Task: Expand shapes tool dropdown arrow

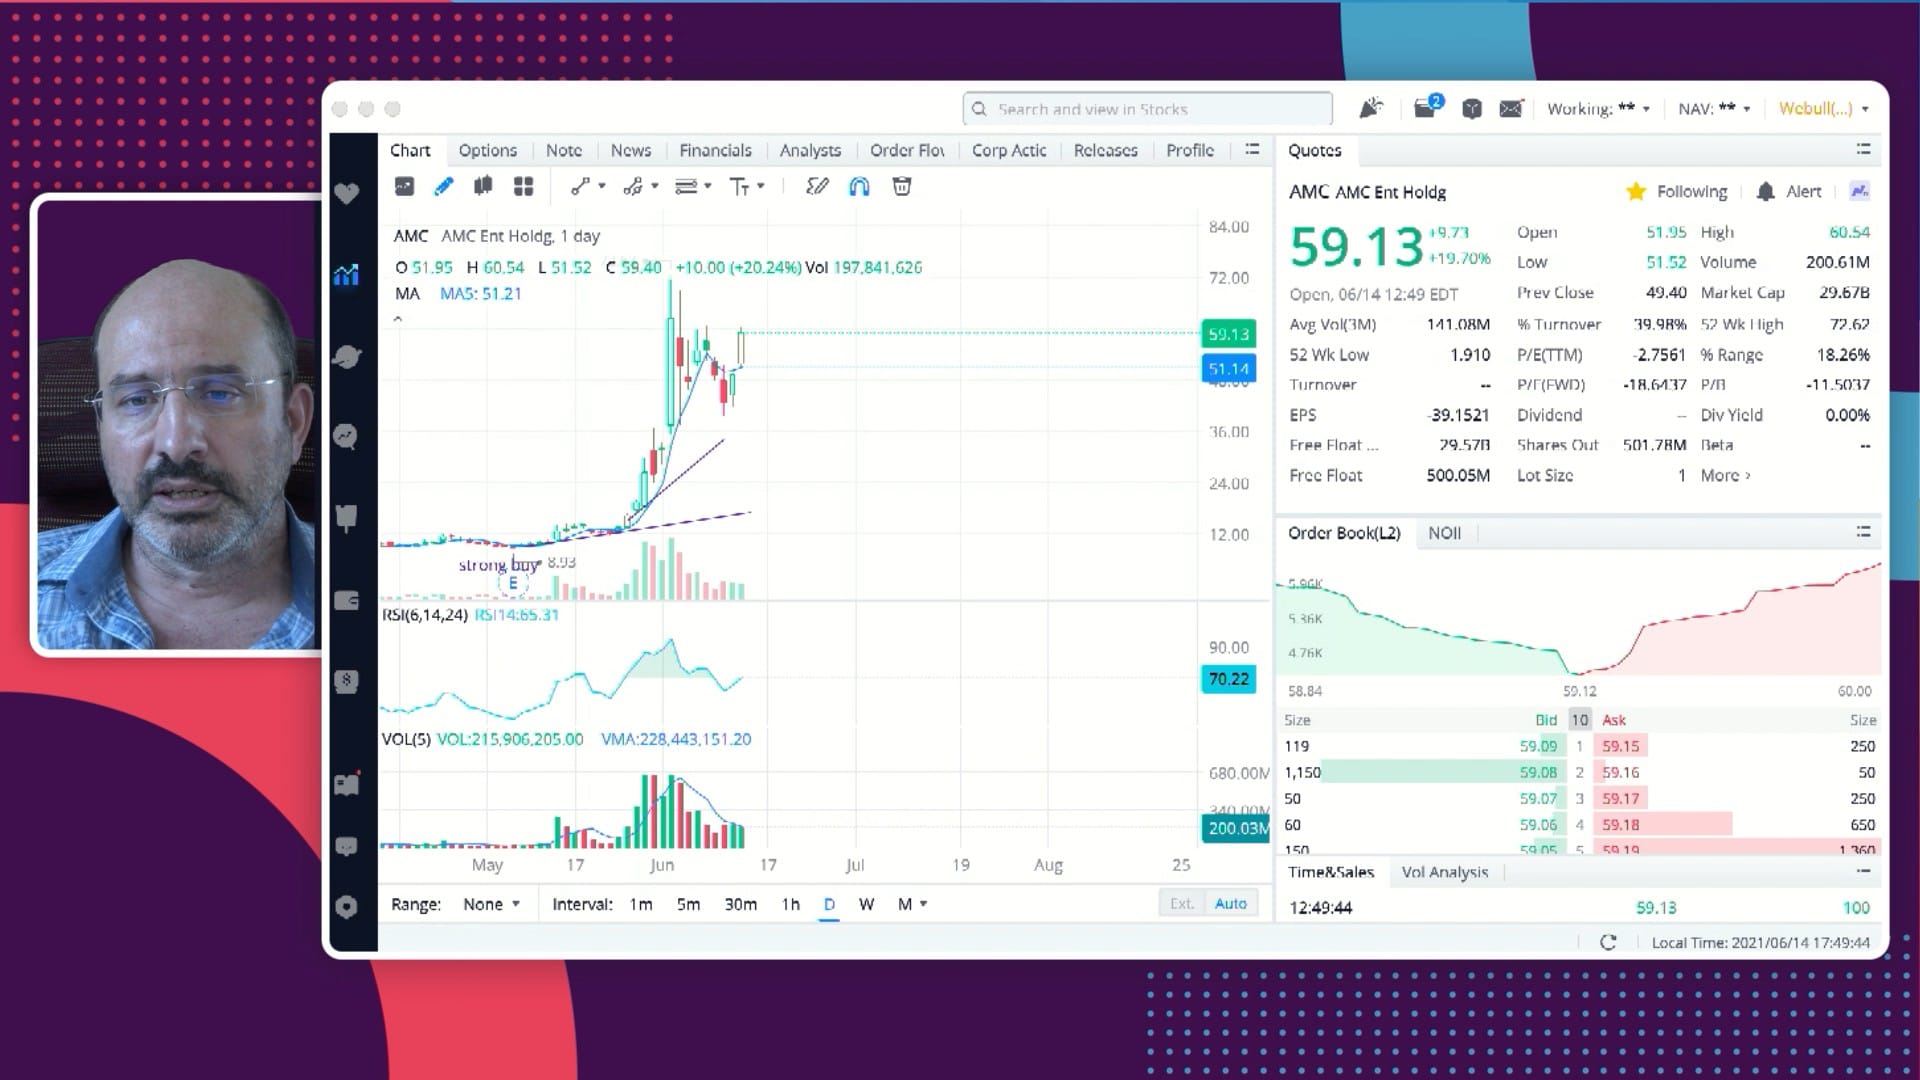Action: coord(655,186)
